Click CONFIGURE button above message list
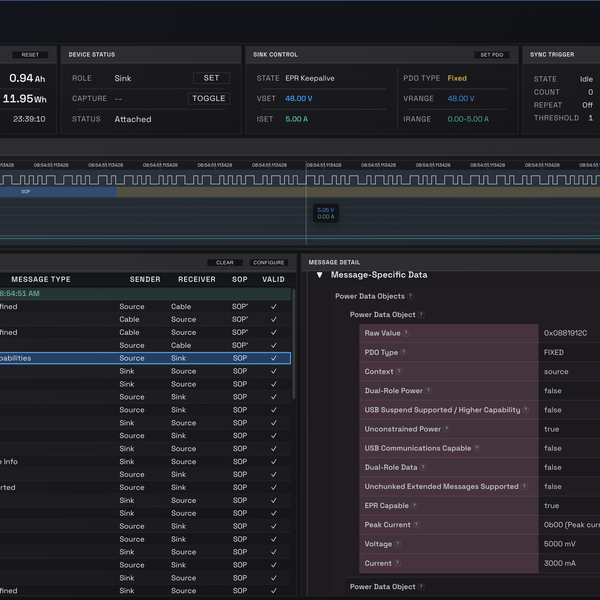This screenshot has height=600, width=600. [269, 262]
